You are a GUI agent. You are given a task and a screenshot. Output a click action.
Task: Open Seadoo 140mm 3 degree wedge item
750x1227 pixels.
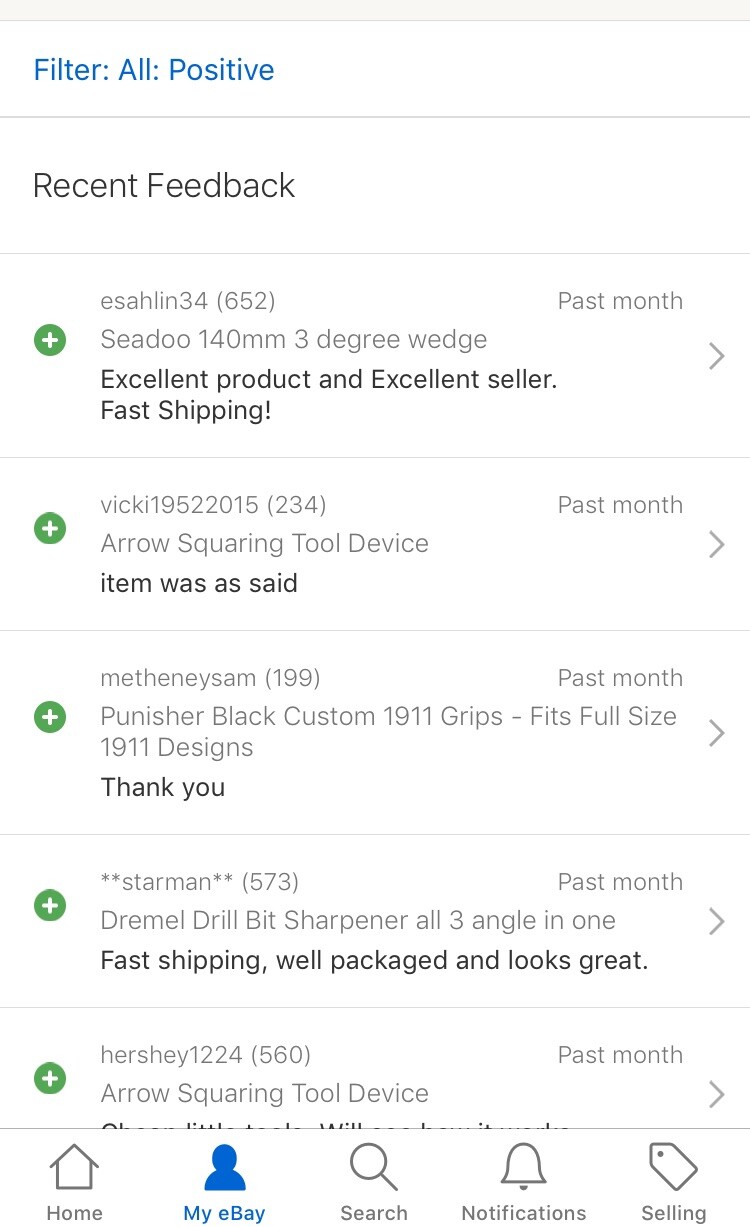294,340
